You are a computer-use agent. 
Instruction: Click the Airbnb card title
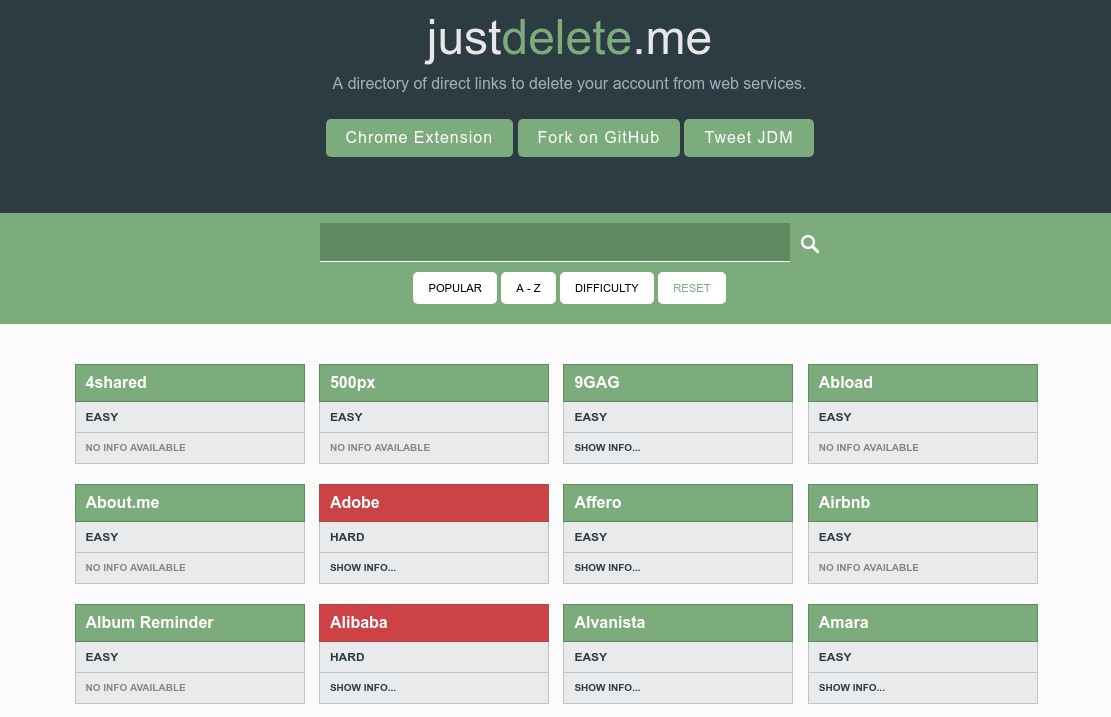point(921,502)
